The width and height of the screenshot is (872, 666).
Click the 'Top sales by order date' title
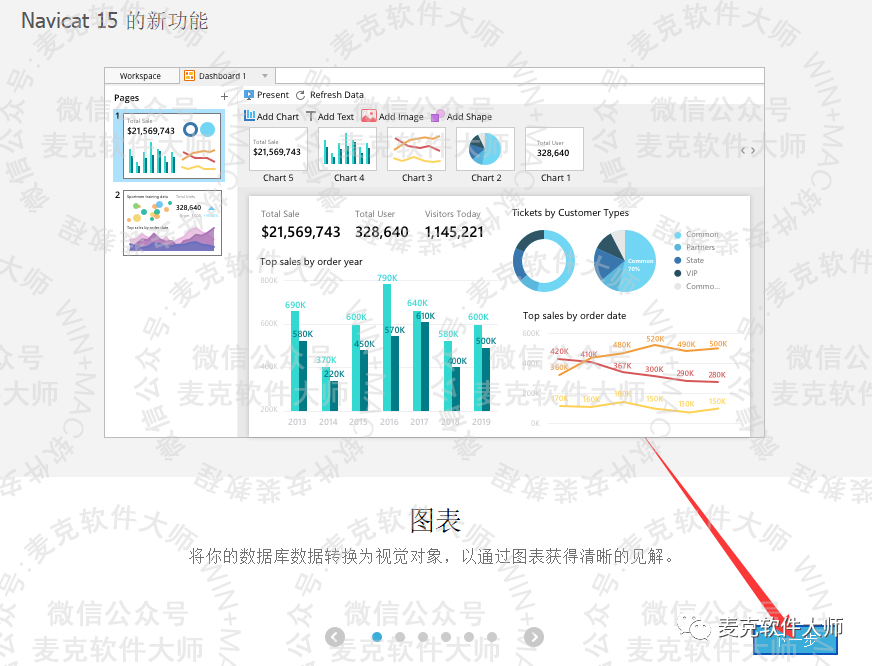(x=574, y=315)
